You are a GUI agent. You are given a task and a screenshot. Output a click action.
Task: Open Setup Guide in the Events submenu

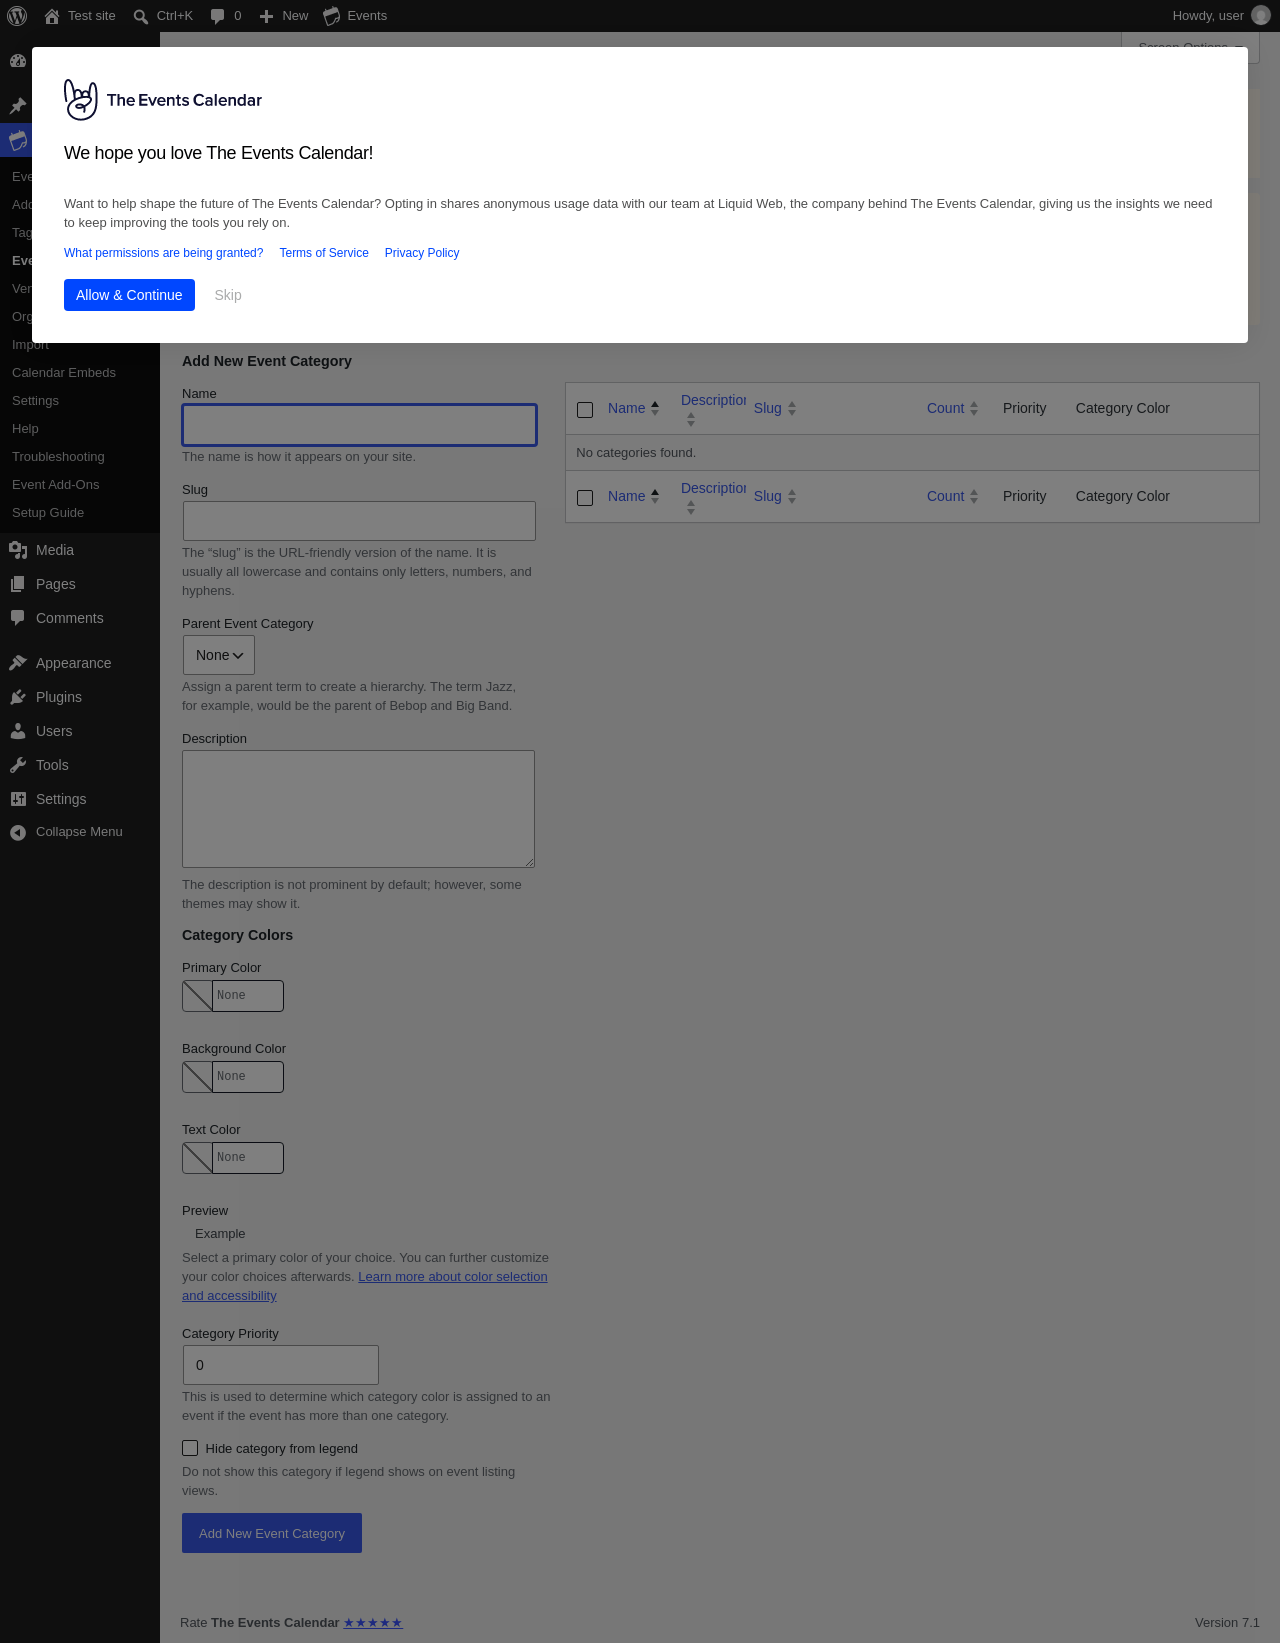pyautogui.click(x=48, y=513)
